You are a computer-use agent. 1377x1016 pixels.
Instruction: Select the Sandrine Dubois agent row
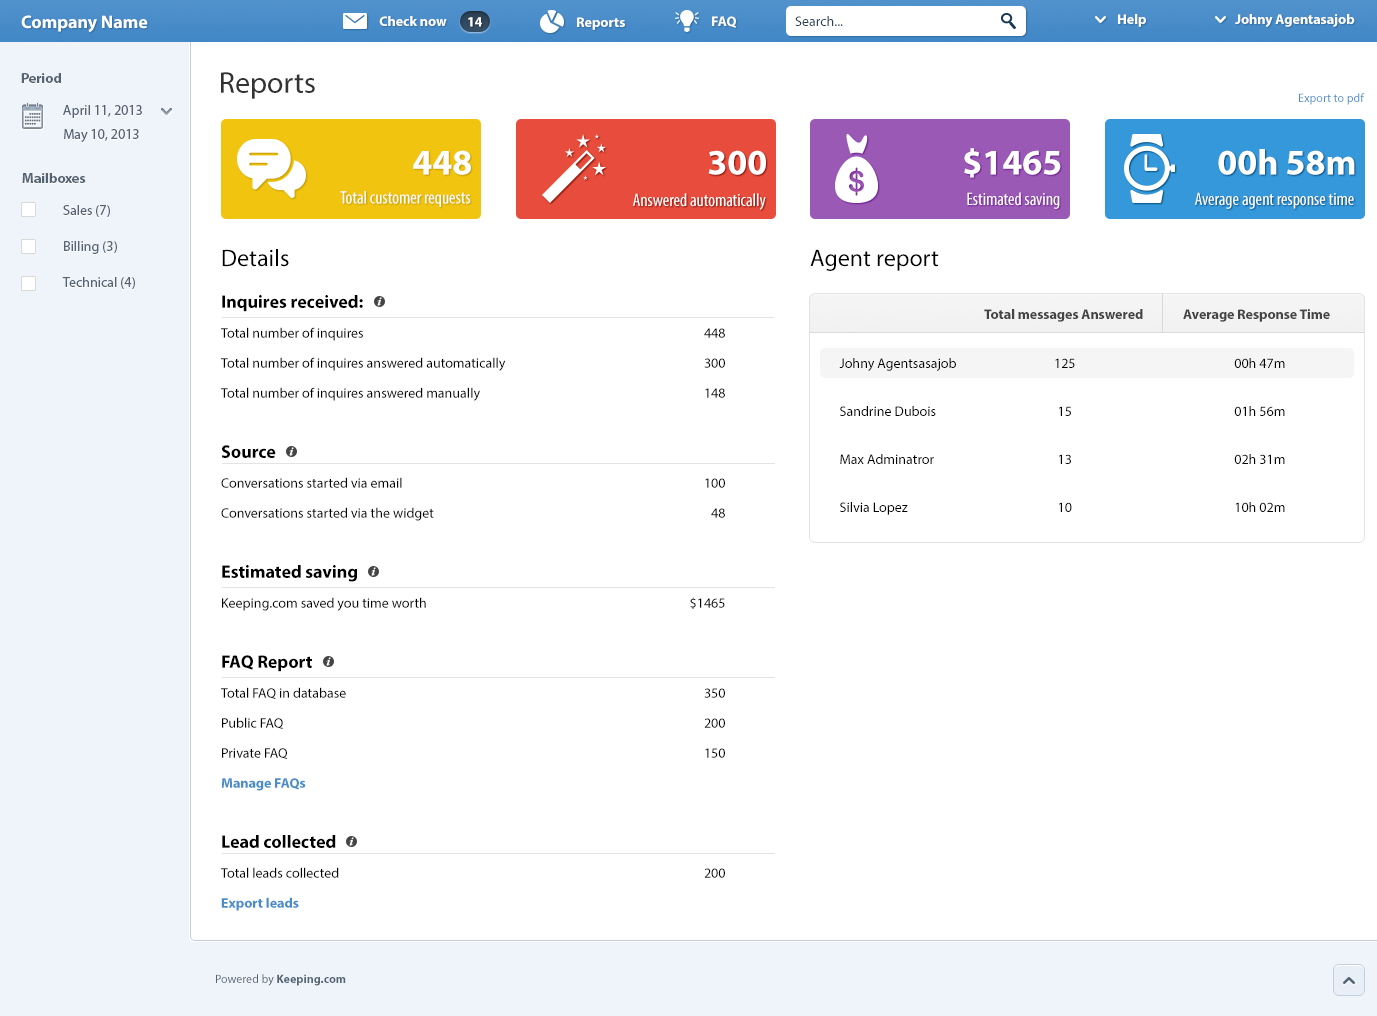coord(1087,411)
